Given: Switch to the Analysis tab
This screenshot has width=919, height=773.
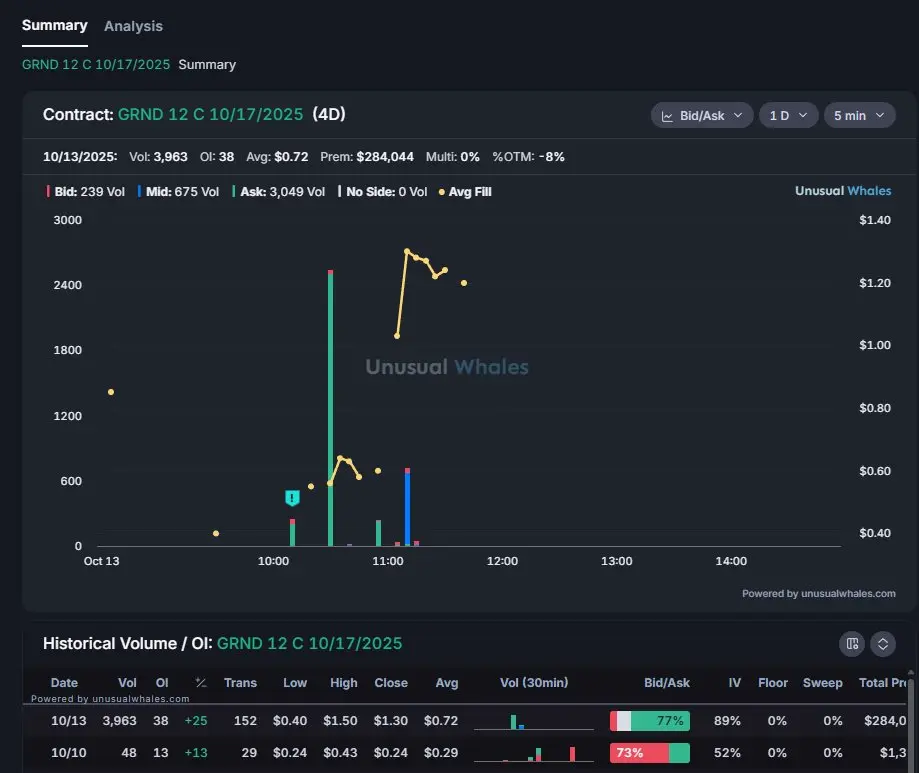Looking at the screenshot, I should point(133,26).
